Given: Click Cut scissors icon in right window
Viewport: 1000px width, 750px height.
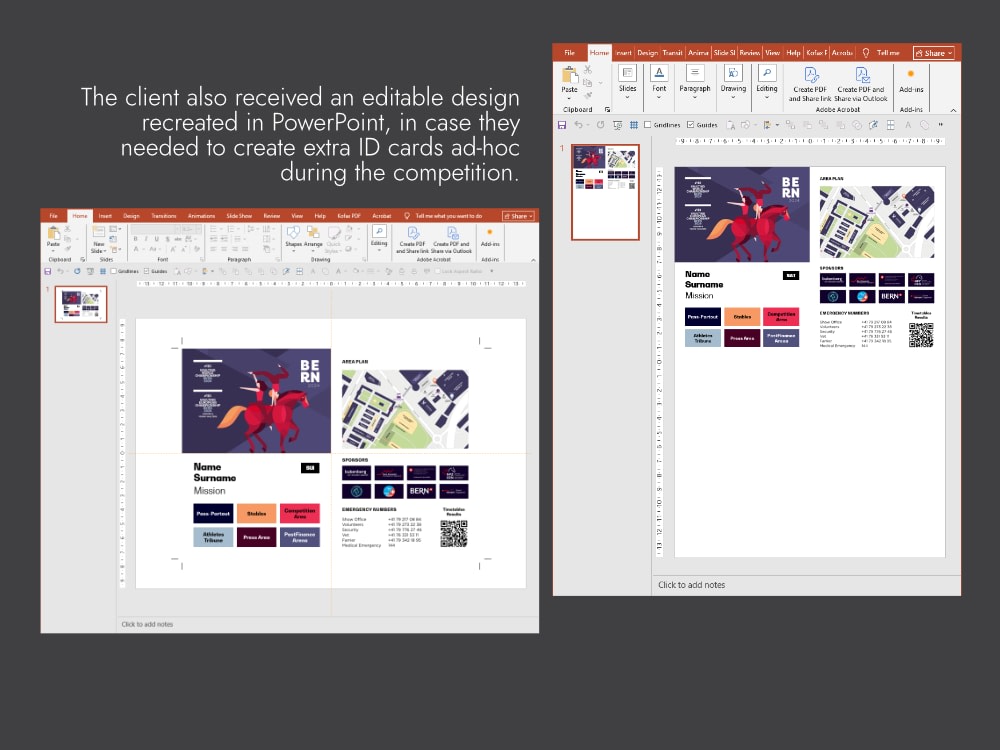Looking at the screenshot, I should click(588, 70).
